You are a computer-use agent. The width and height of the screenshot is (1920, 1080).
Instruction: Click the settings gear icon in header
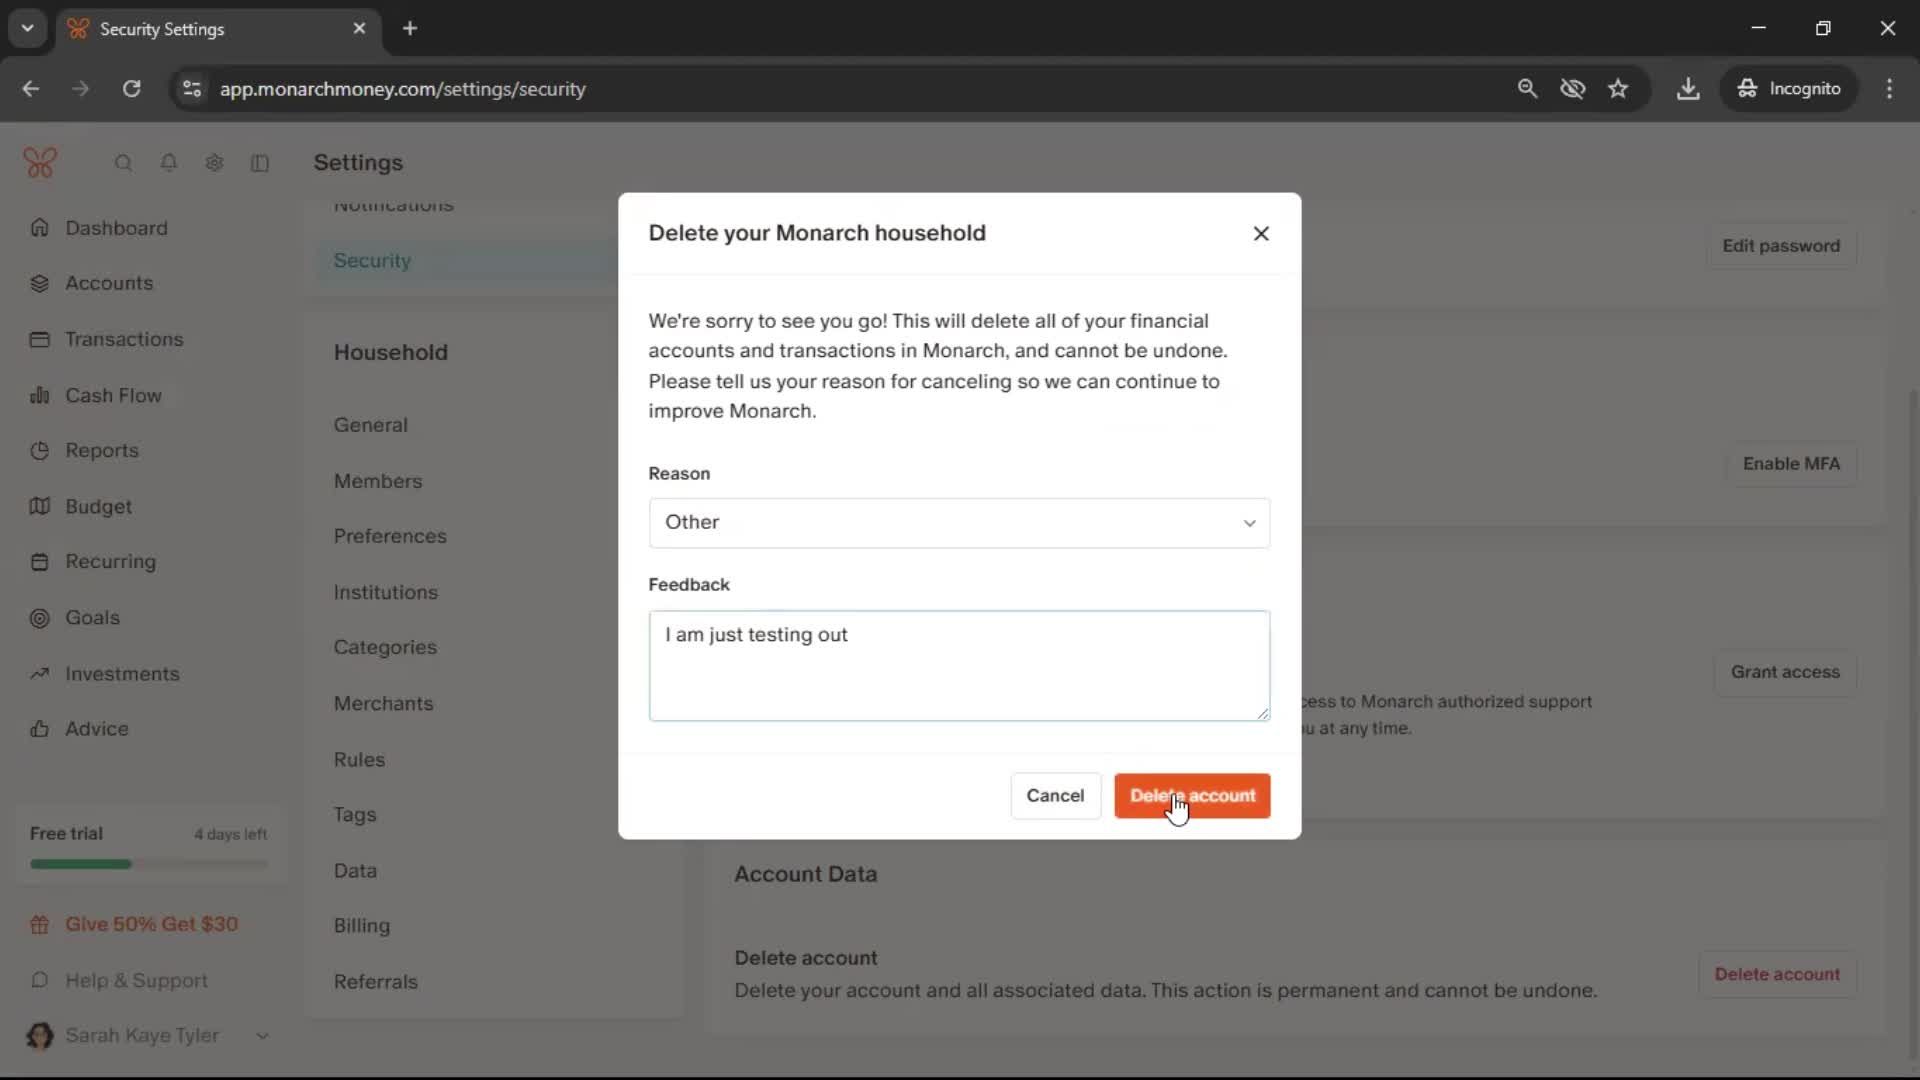[x=214, y=163]
